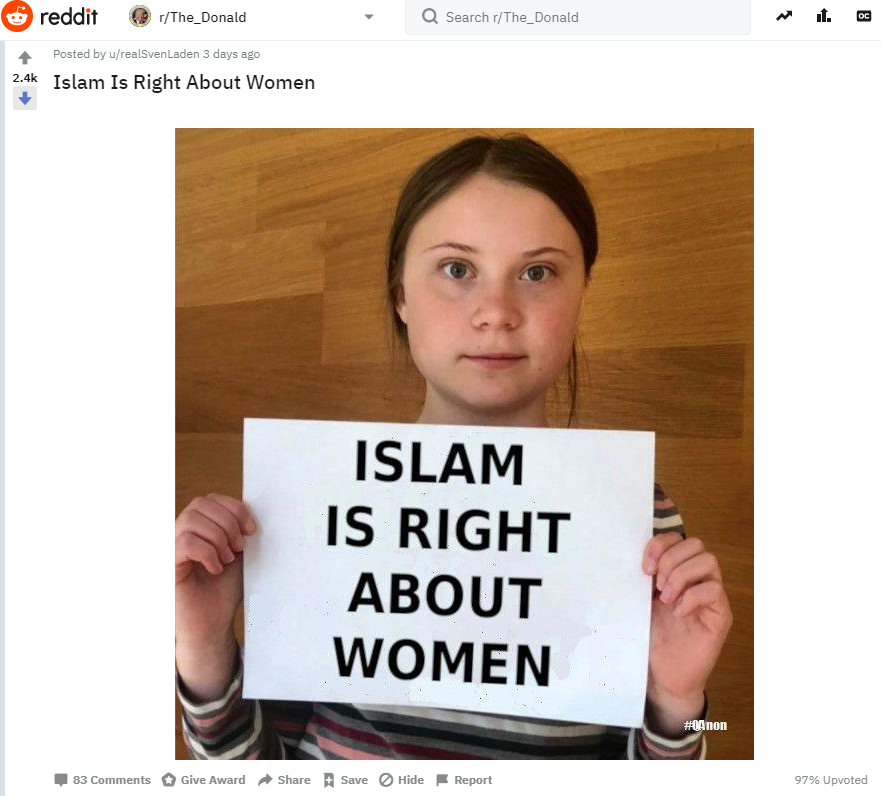
Task: Hide this post
Action: [x=402, y=780]
